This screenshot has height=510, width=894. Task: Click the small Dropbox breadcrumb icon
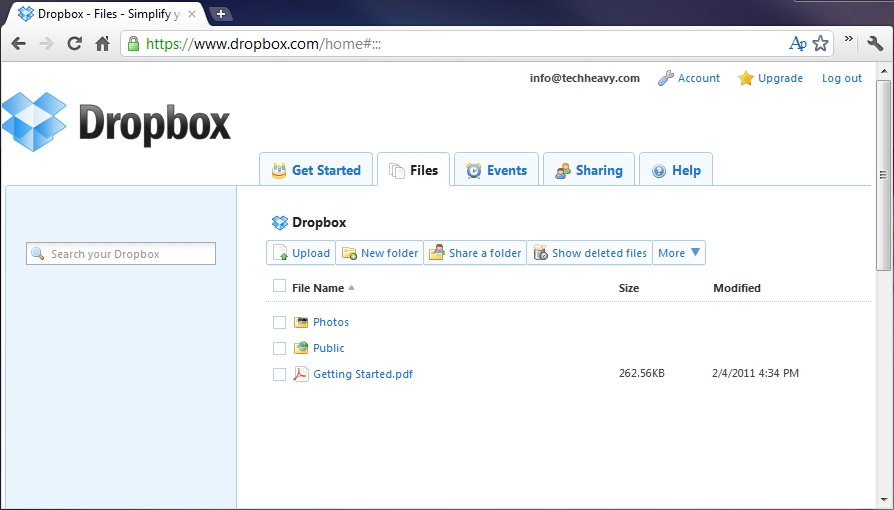click(279, 222)
